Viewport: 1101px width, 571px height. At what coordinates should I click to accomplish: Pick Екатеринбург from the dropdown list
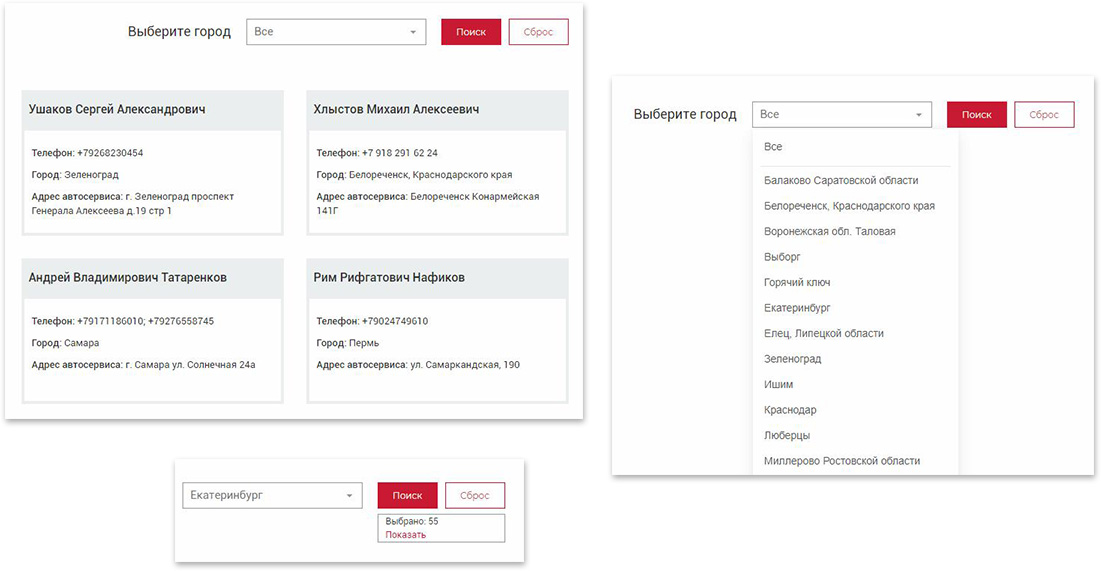pos(797,308)
